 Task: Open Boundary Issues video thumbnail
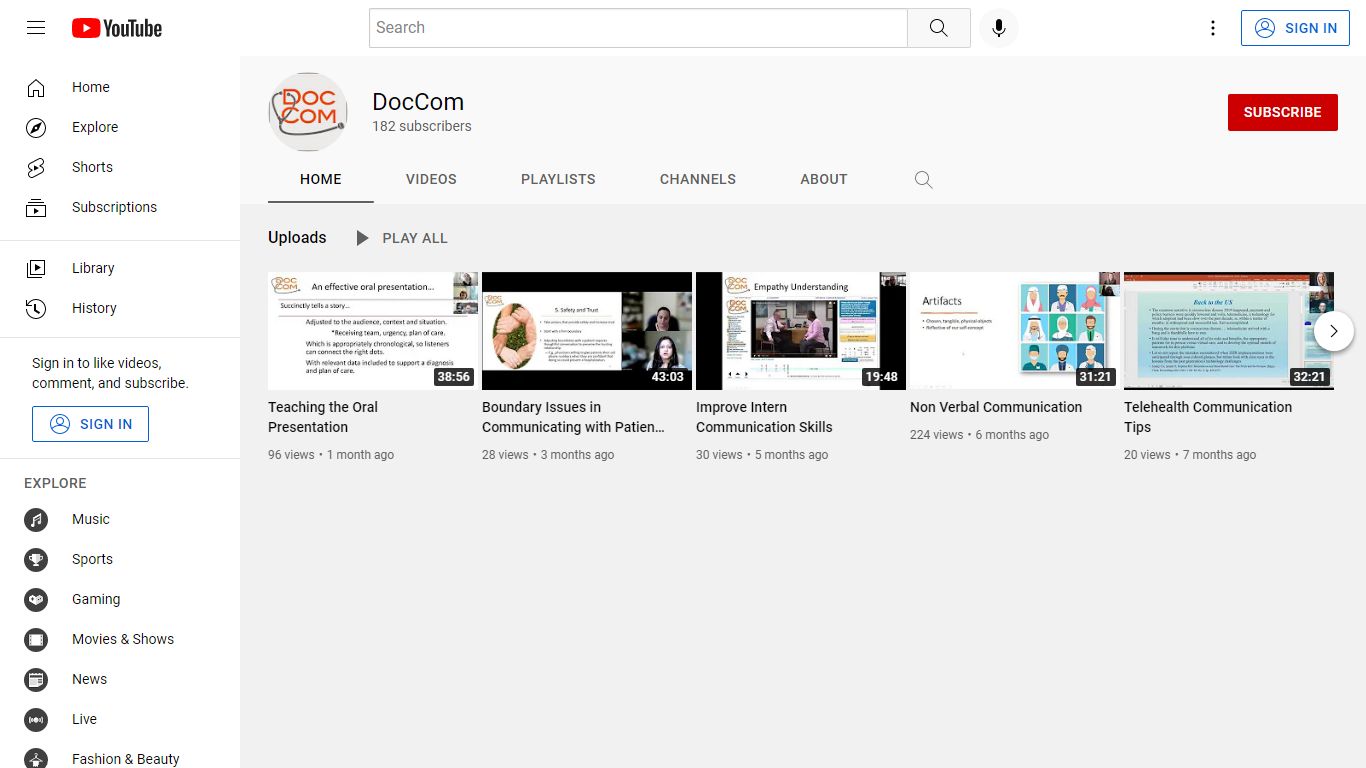pos(587,331)
